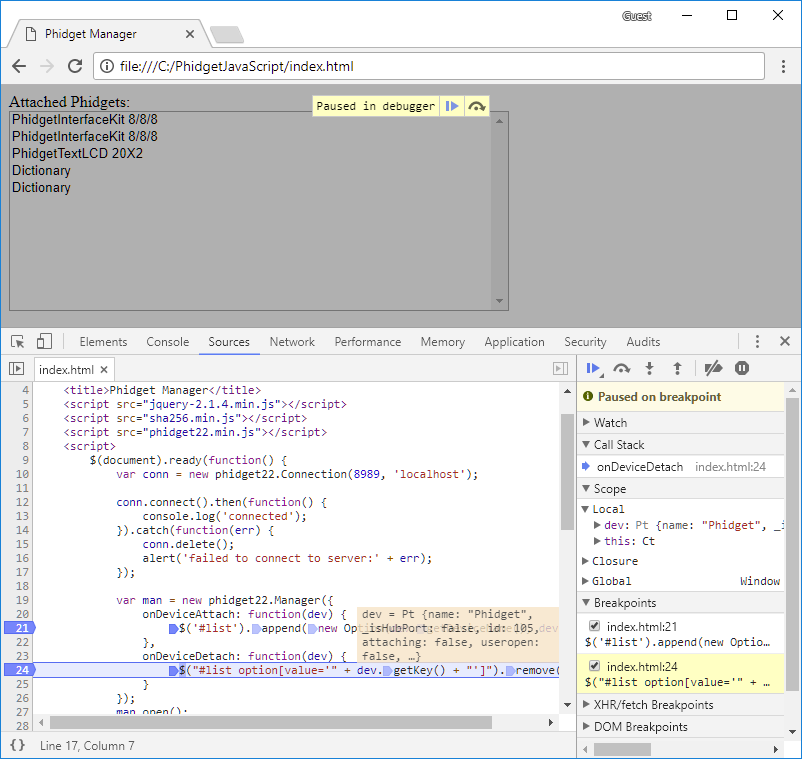The image size is (802, 759).
Task: View site information icon in address bar
Action: (x=106, y=66)
